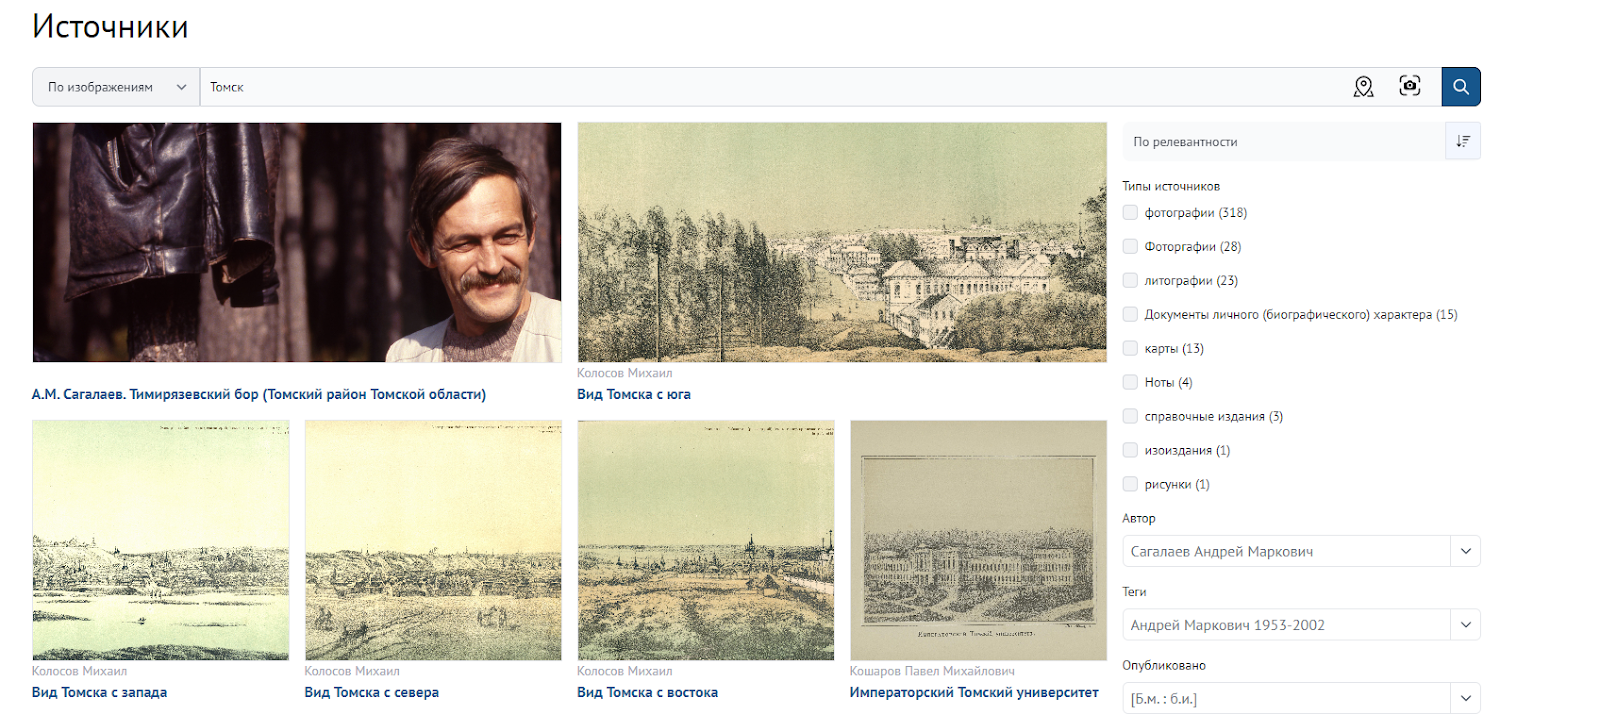The width and height of the screenshot is (1600, 715).
Task: Enable the литографии (23) filter
Action: coord(1130,280)
